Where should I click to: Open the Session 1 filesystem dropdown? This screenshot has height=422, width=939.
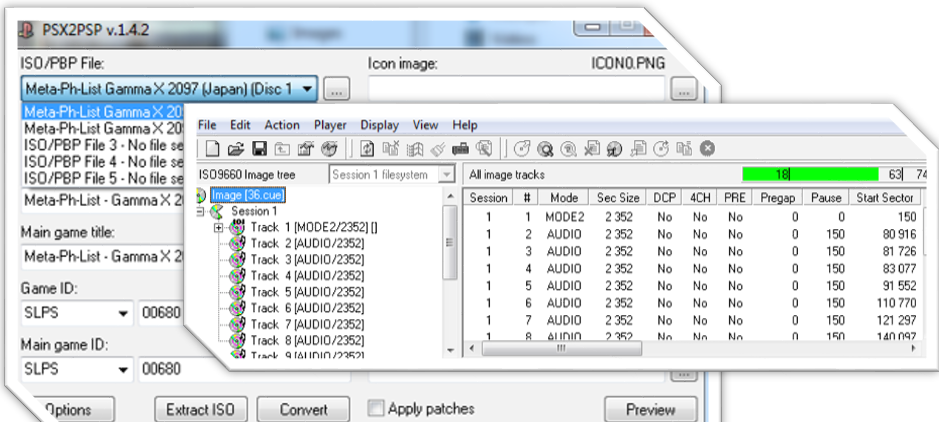[446, 175]
